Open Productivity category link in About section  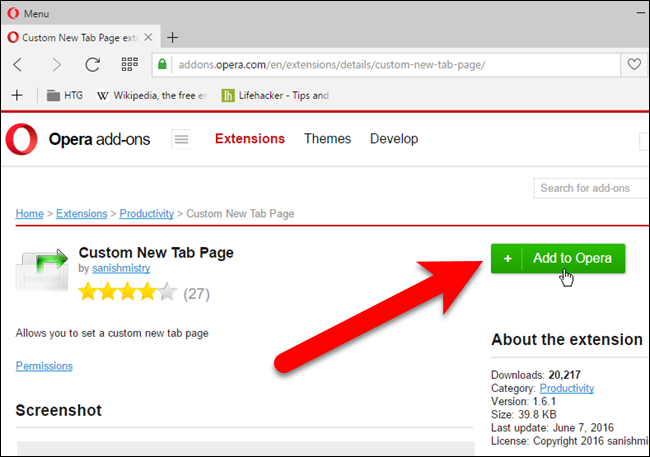[x=567, y=388]
